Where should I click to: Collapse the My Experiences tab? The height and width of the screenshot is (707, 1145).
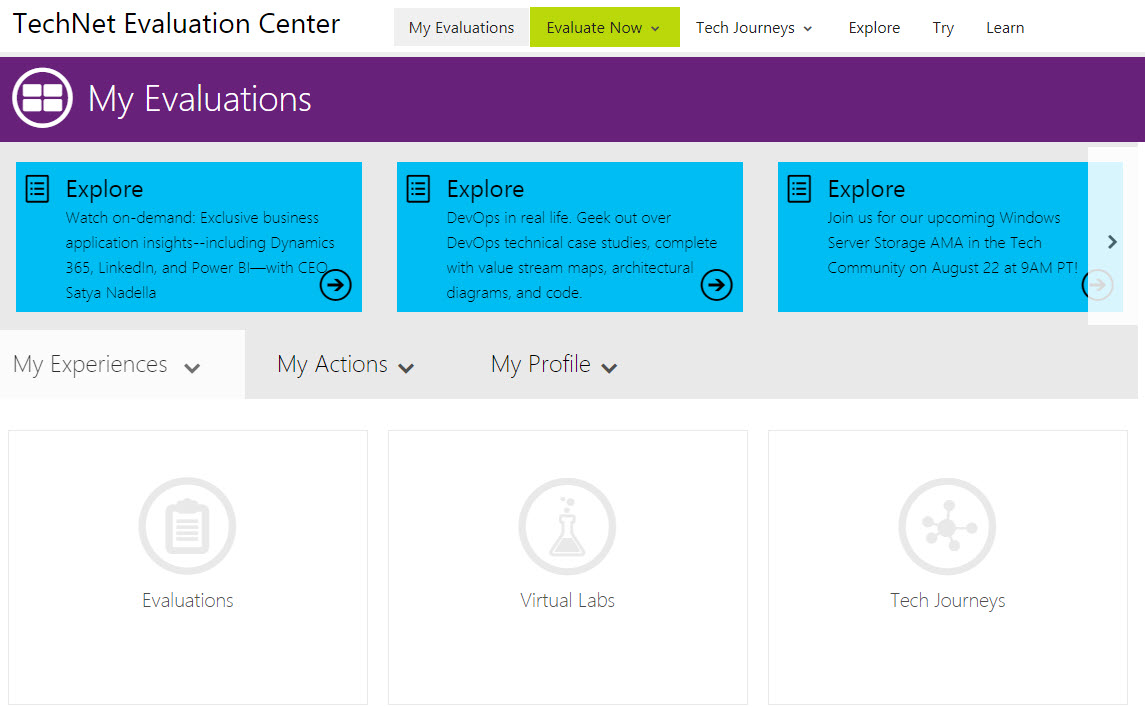pos(107,365)
